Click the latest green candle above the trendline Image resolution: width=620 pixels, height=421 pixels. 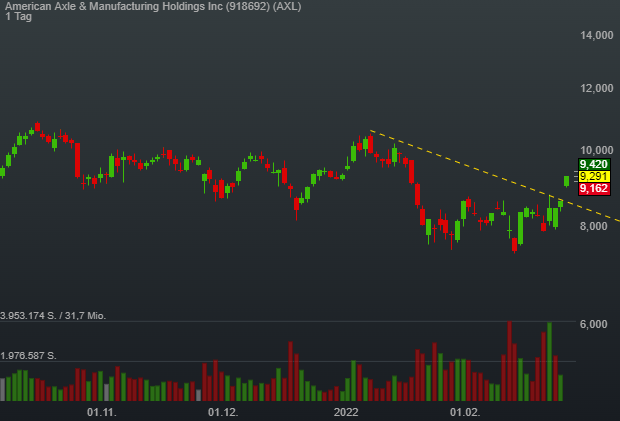[x=567, y=181]
